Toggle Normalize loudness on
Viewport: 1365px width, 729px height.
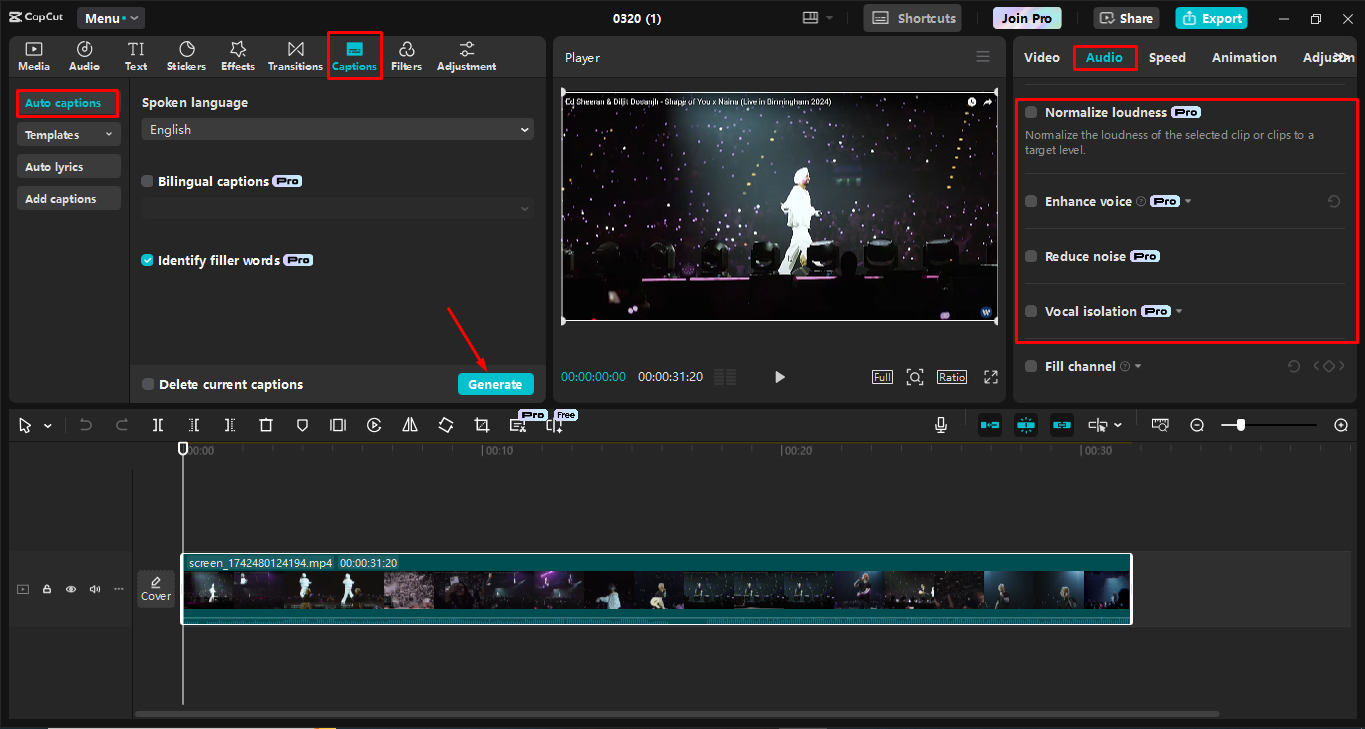1030,112
